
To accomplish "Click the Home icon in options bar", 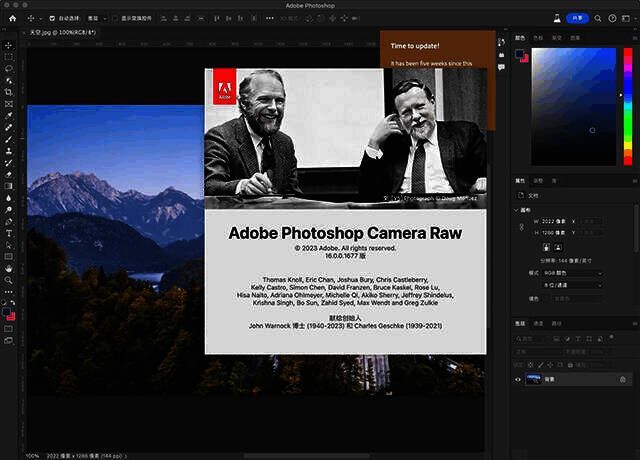I will 10,18.
